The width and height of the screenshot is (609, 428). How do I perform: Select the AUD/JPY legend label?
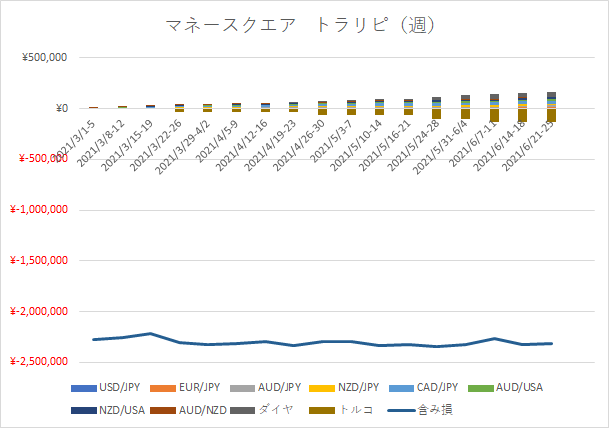coord(280,387)
